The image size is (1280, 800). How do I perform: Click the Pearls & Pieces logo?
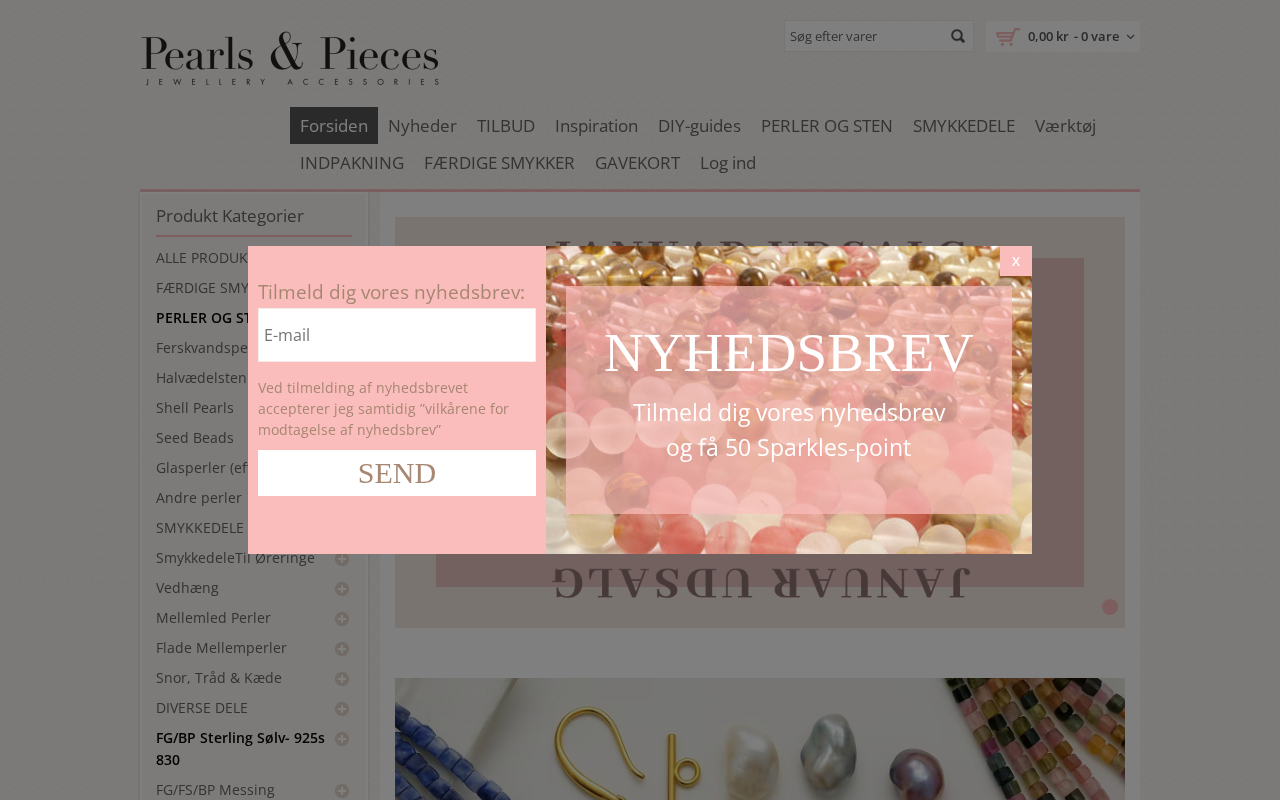point(290,58)
